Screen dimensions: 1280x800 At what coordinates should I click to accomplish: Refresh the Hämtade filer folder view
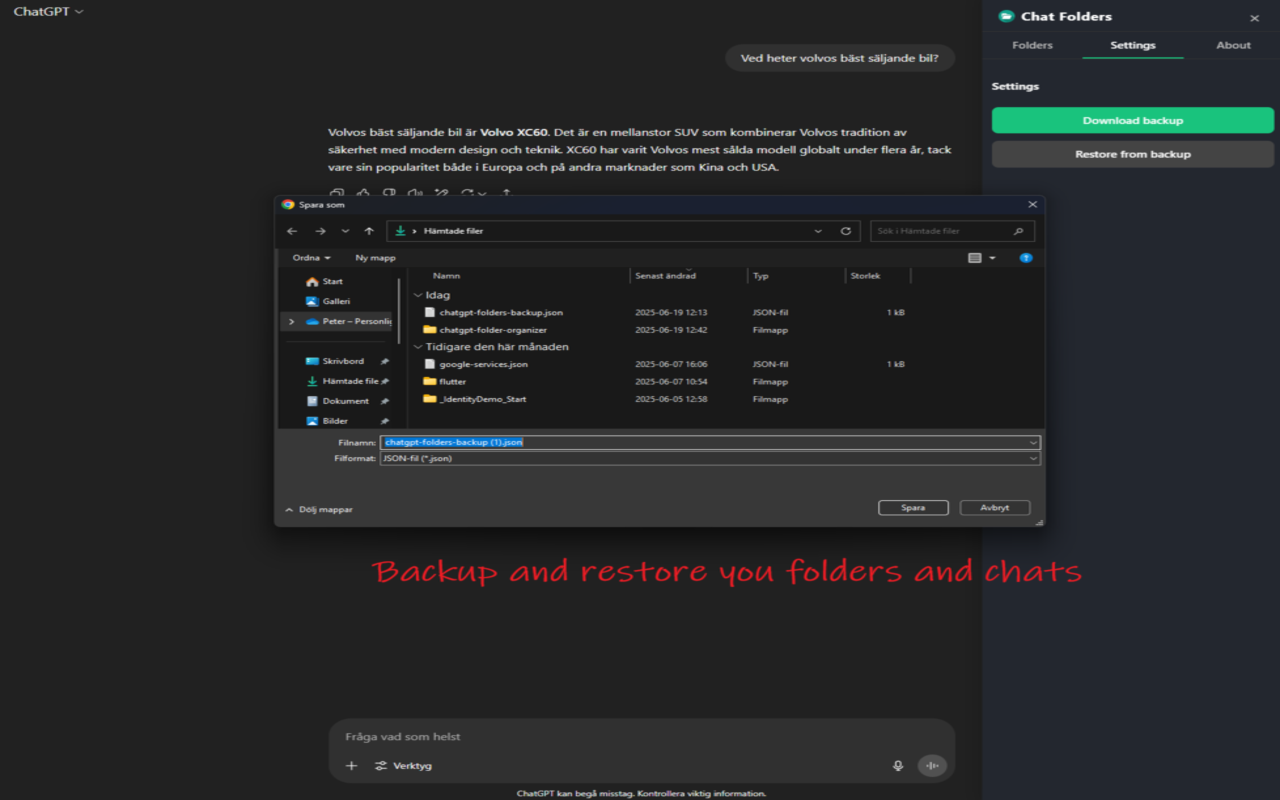[x=845, y=231]
